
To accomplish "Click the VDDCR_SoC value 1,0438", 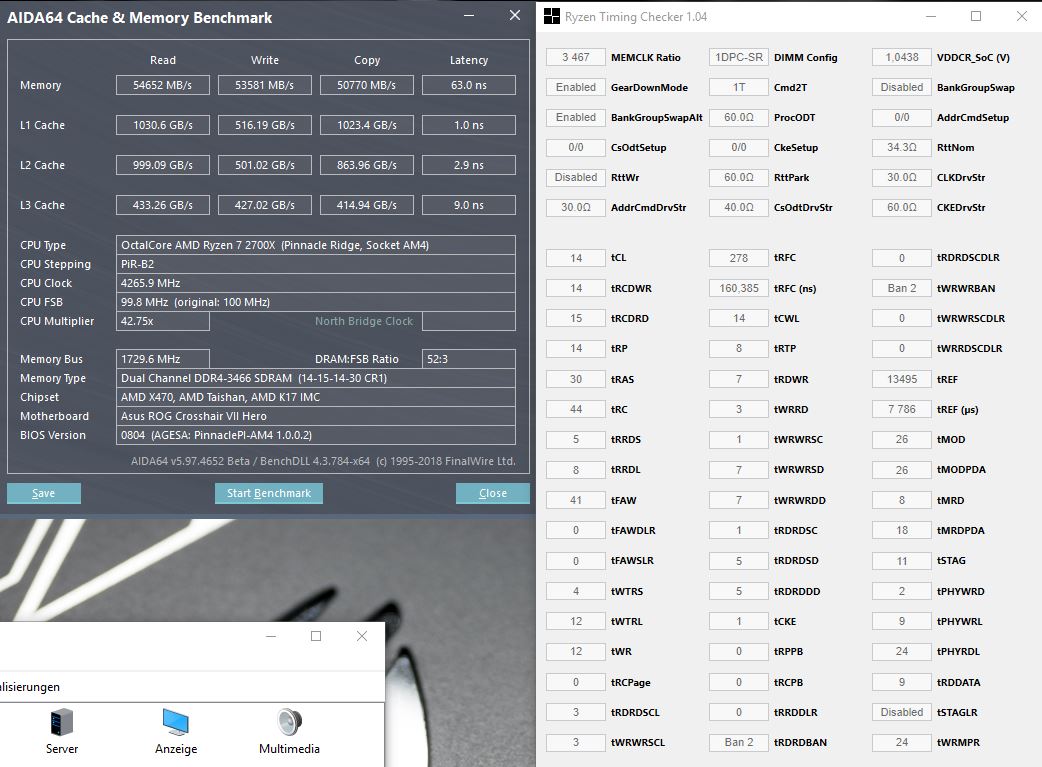I will tap(902, 57).
